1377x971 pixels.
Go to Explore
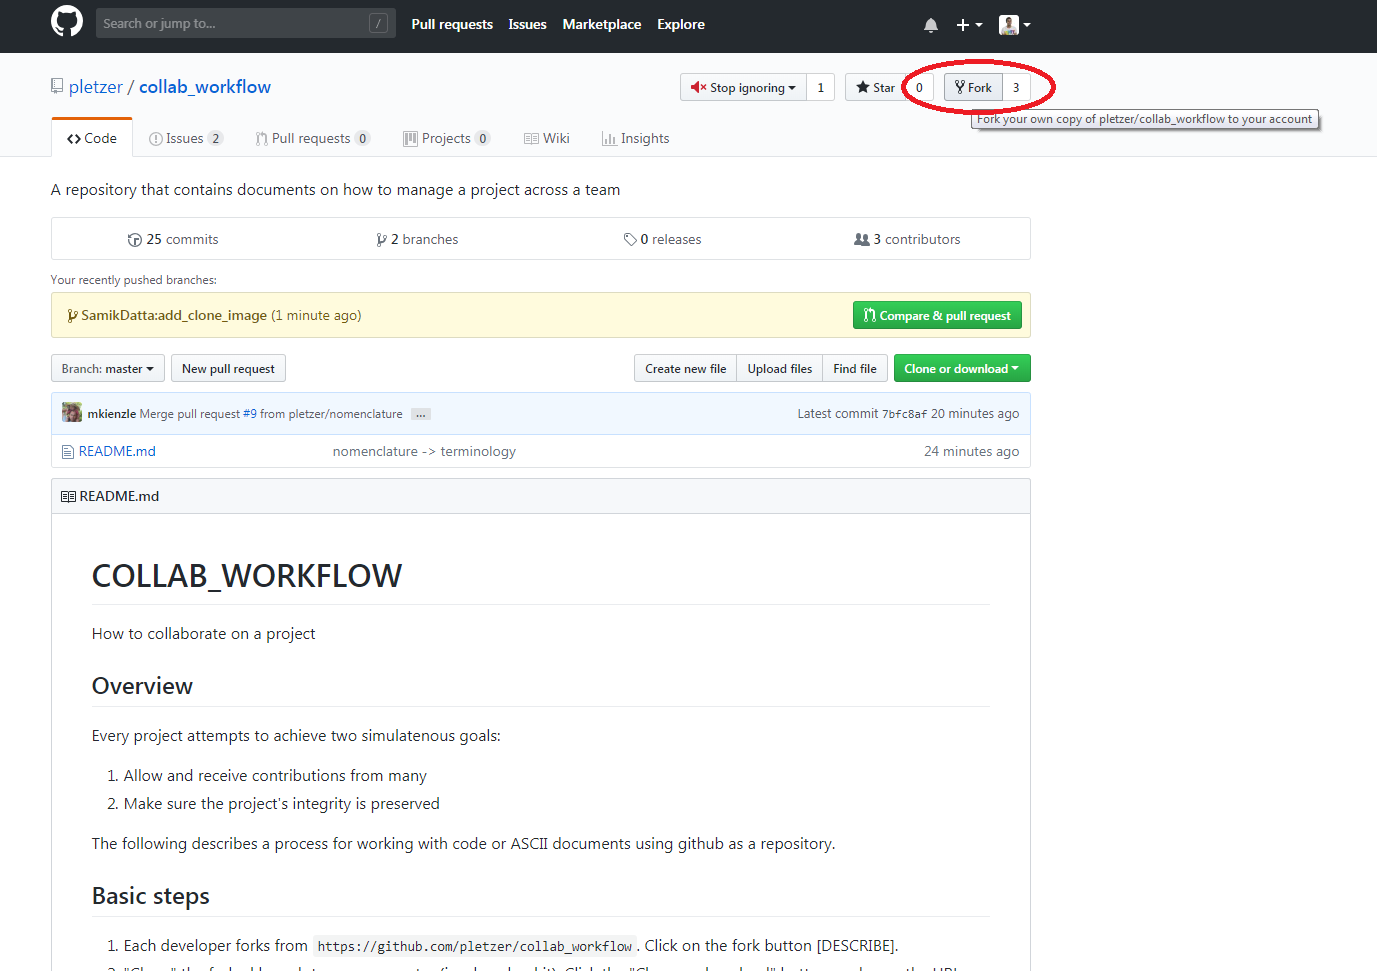[x=681, y=24]
